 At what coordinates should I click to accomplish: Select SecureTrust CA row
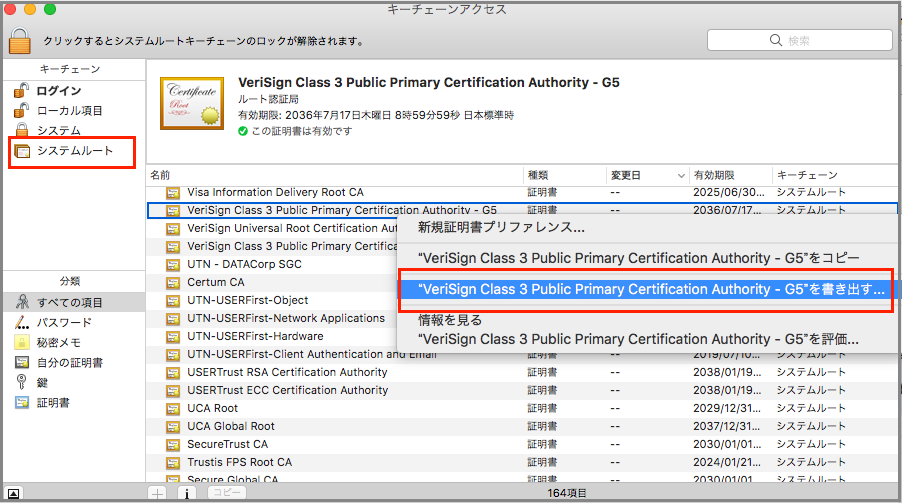point(522,444)
